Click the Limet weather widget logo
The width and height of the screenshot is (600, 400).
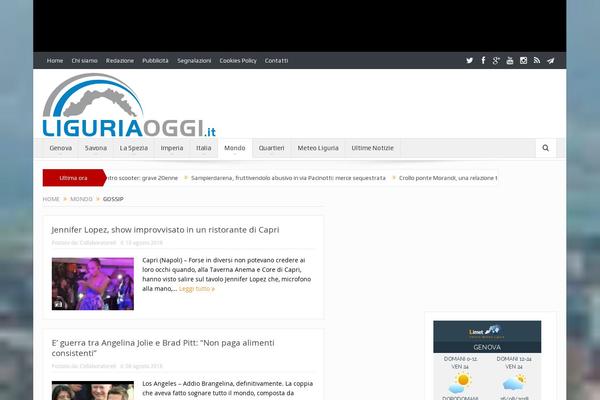coord(487,331)
